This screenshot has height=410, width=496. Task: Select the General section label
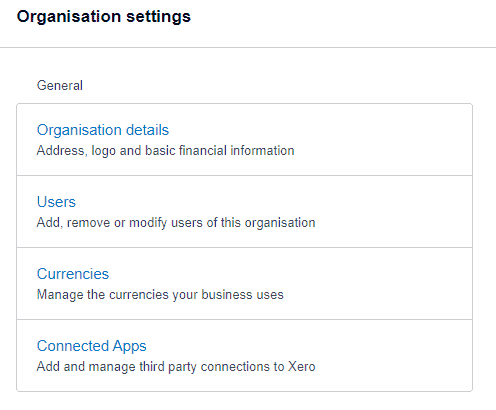point(60,86)
